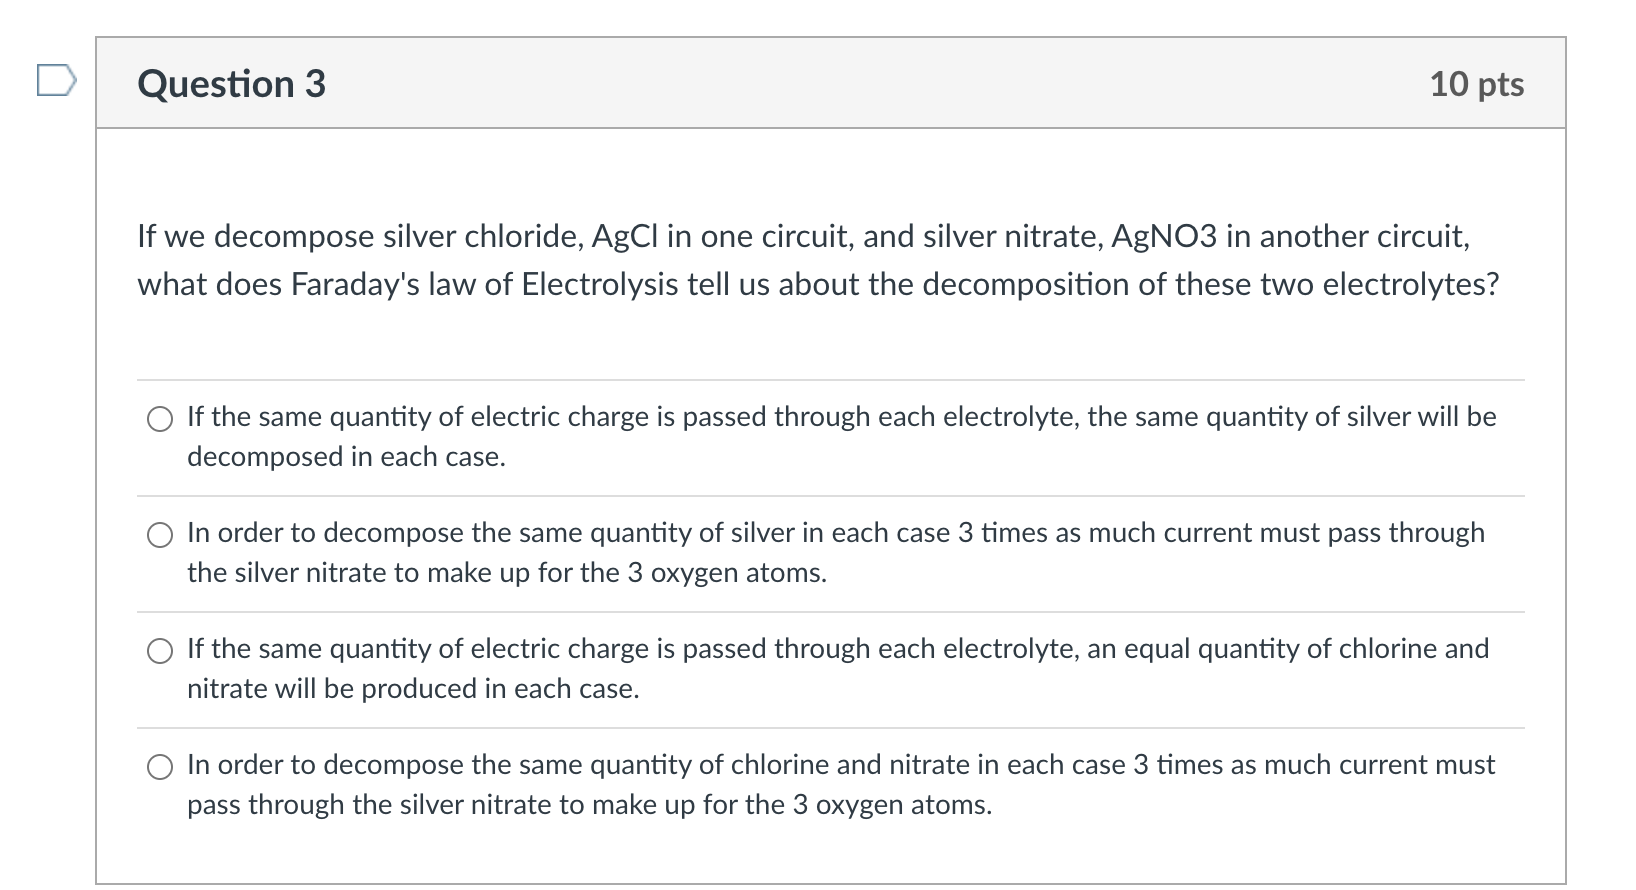This screenshot has height=890, width=1636.
Task: Click answer text 'same quantity of silver will be decomposed'
Action: (840, 417)
